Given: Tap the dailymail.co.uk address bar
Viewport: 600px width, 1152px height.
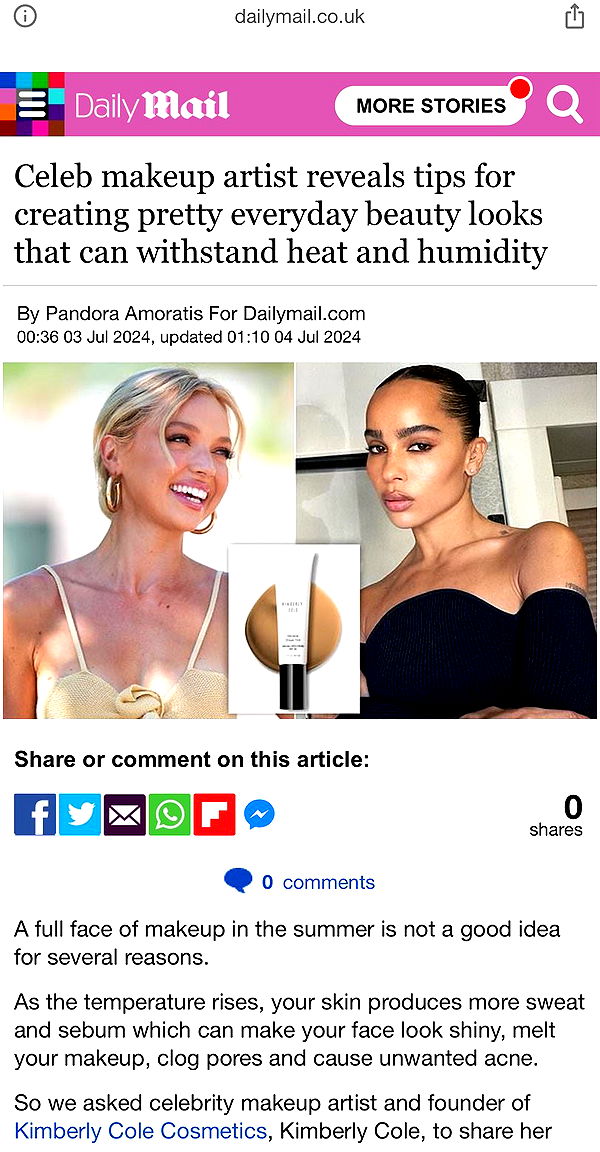Looking at the screenshot, I should pyautogui.click(x=300, y=17).
